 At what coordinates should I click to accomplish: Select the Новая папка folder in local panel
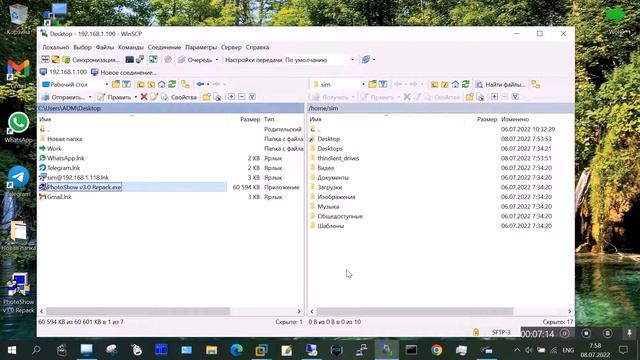(64, 139)
